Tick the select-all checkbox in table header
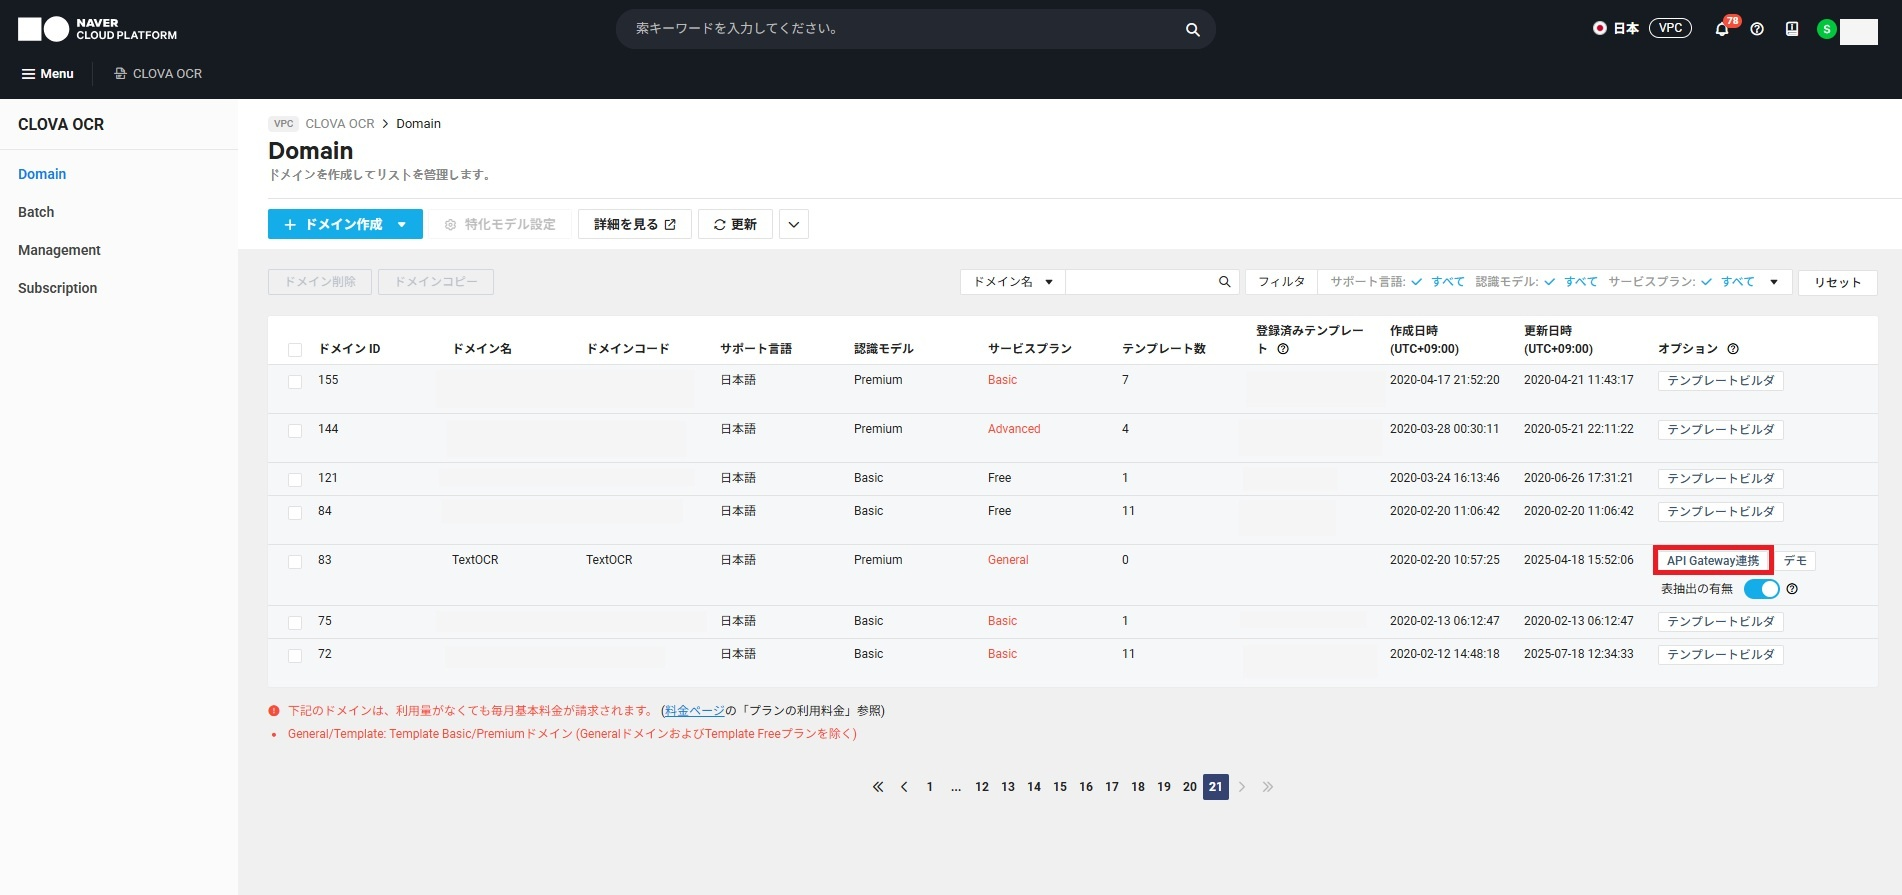Image resolution: width=1902 pixels, height=895 pixels. click(x=295, y=350)
